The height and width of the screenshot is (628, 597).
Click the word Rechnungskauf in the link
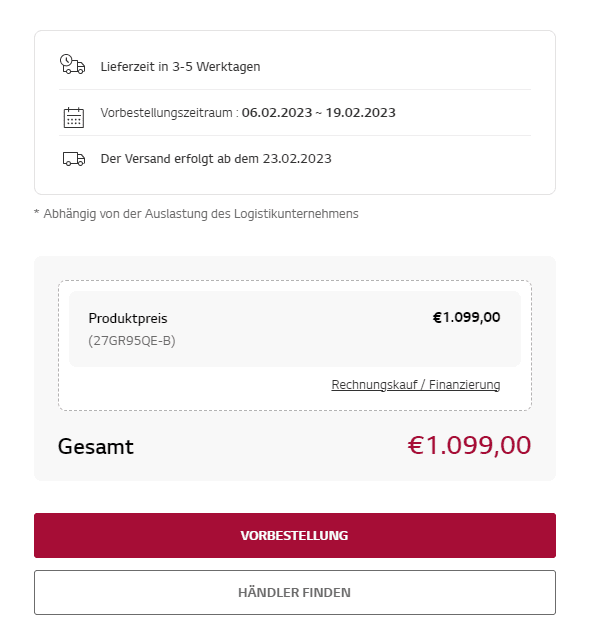pyautogui.click(x=374, y=385)
